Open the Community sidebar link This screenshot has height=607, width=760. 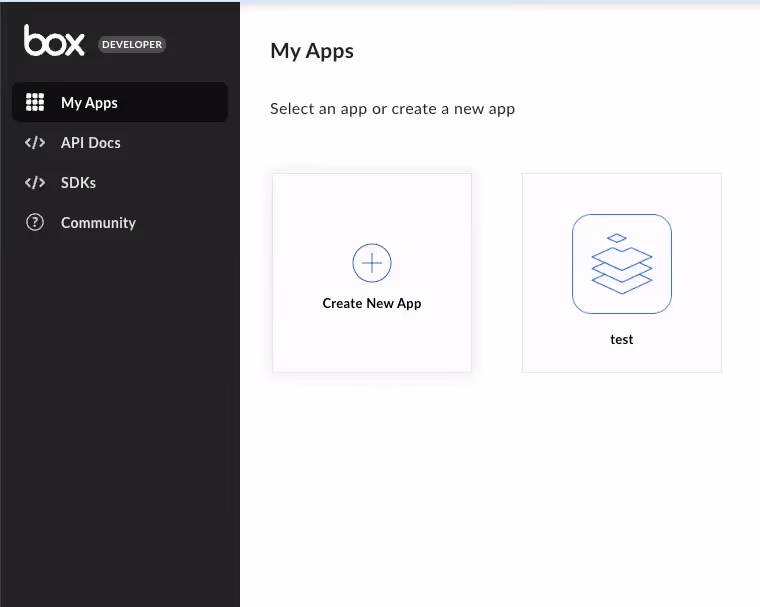(98, 223)
